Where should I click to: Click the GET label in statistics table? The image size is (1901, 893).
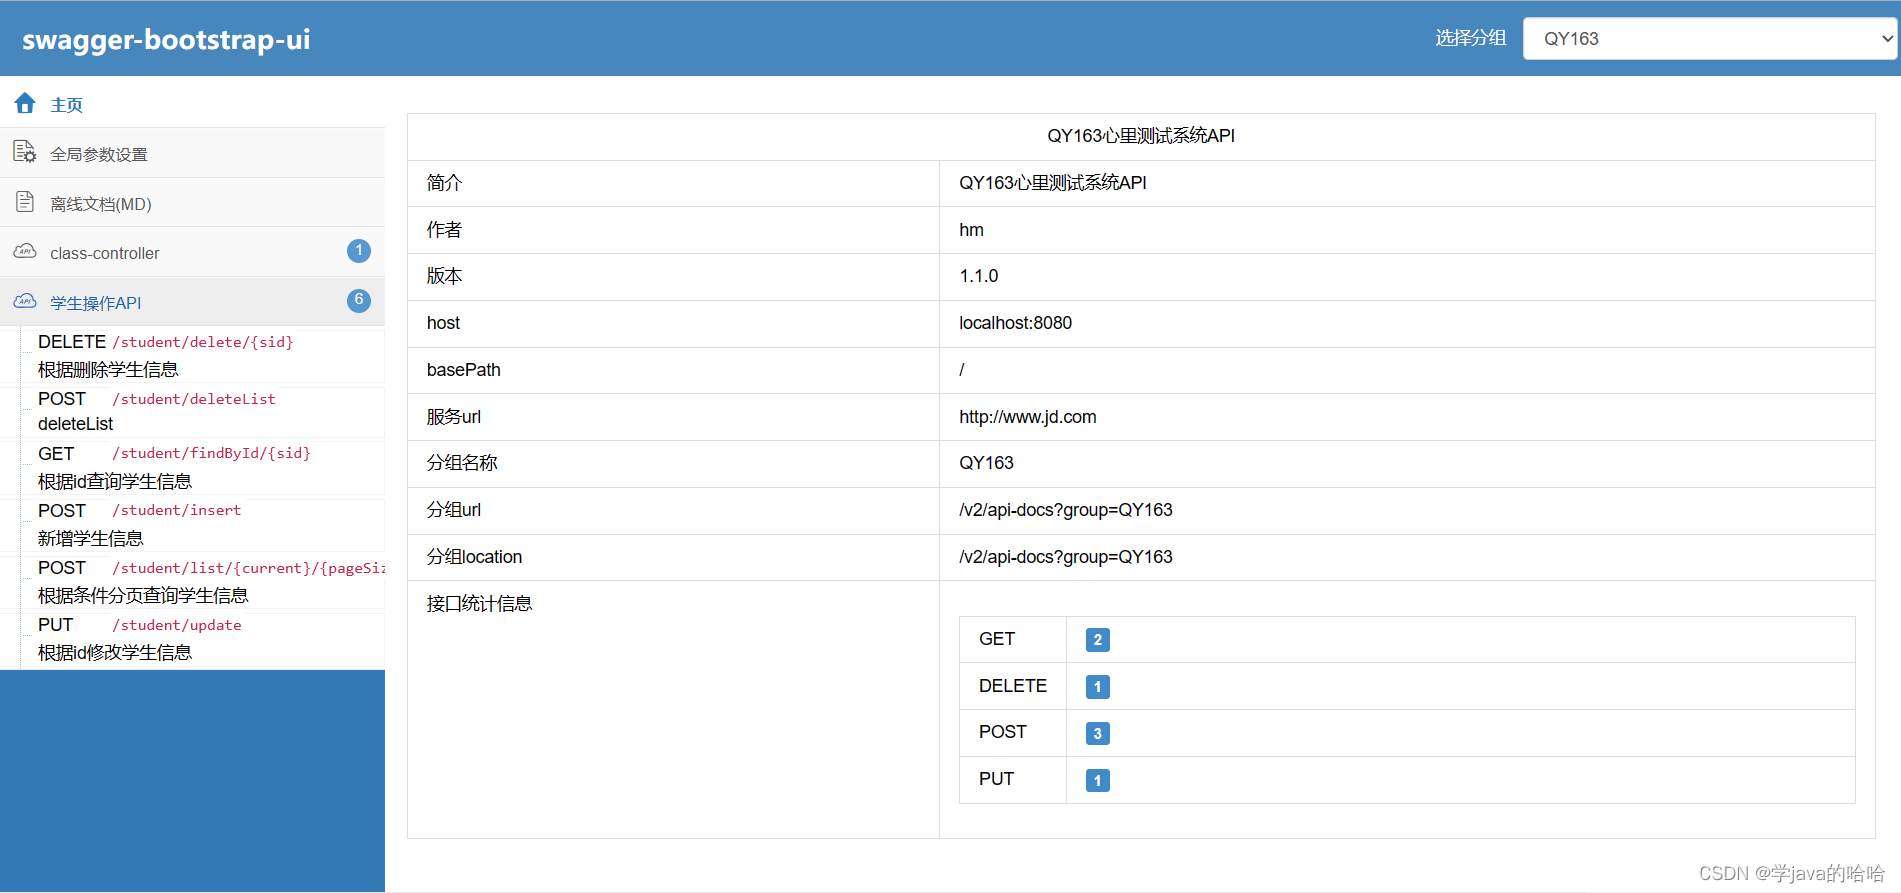pyautogui.click(x=996, y=639)
